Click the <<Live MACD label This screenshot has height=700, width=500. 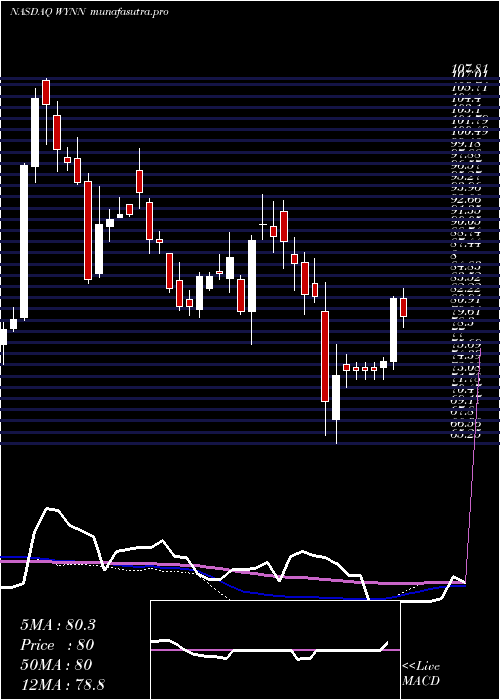[421, 674]
